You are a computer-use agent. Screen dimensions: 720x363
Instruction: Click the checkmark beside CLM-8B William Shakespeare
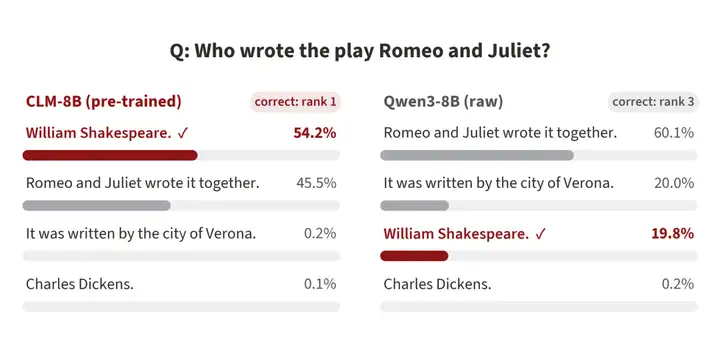[183, 134]
